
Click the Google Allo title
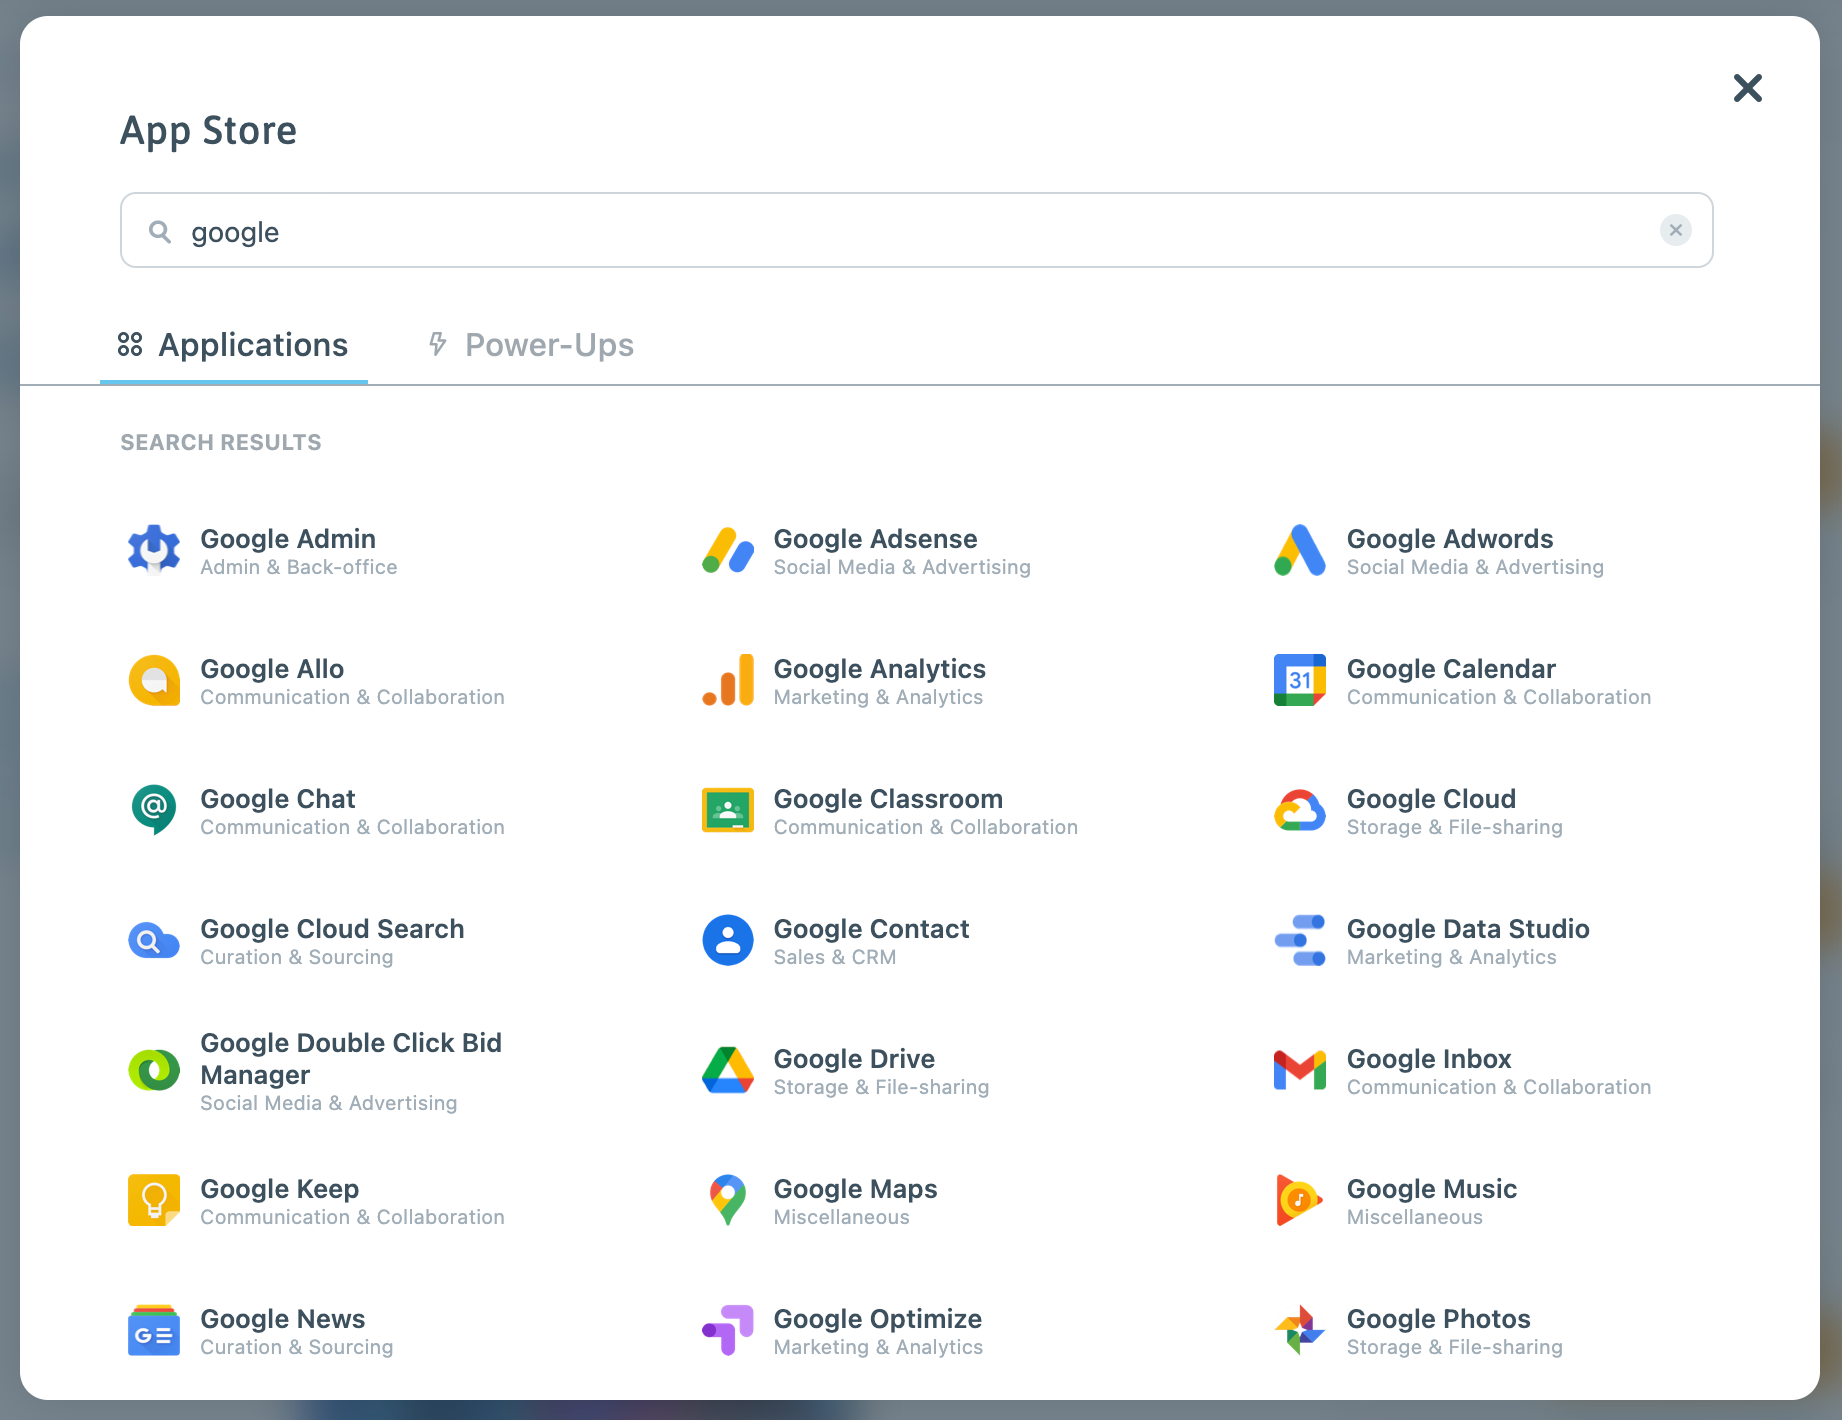[272, 669]
